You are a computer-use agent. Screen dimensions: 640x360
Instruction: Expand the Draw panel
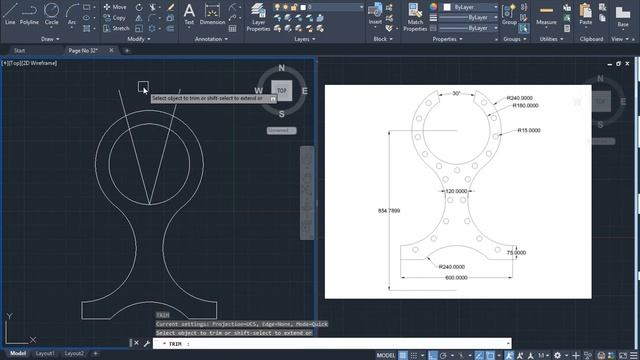pyautogui.click(x=50, y=39)
